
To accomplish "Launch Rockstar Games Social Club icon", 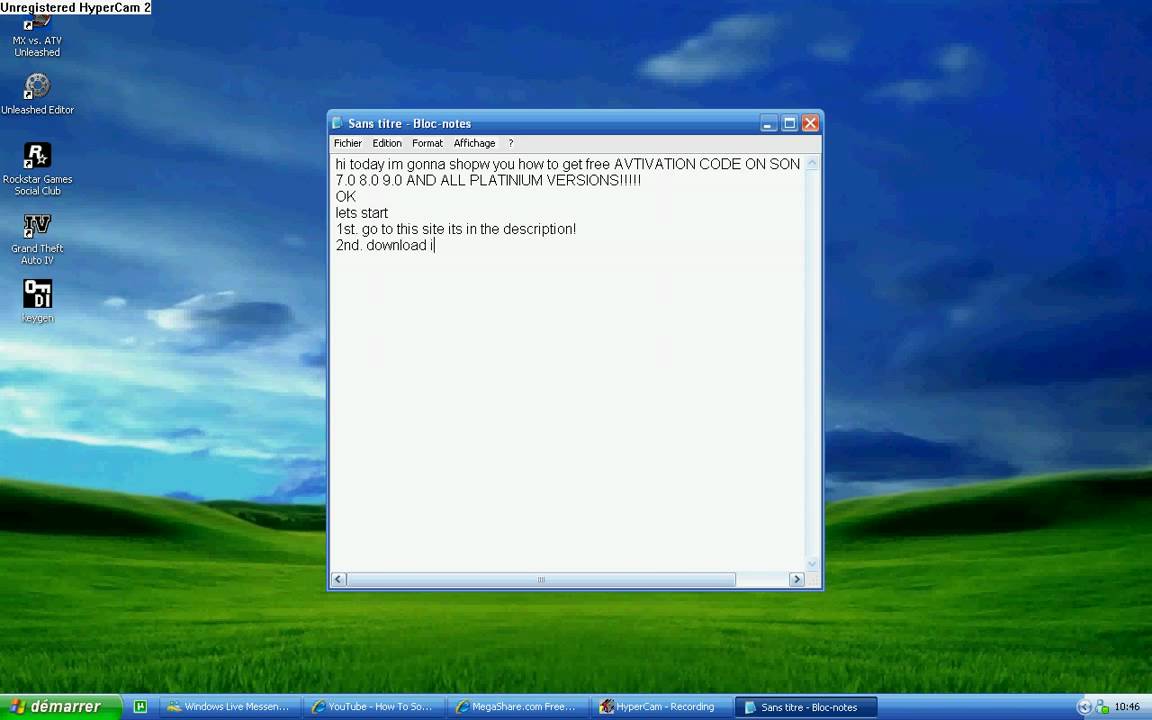I will point(37,169).
